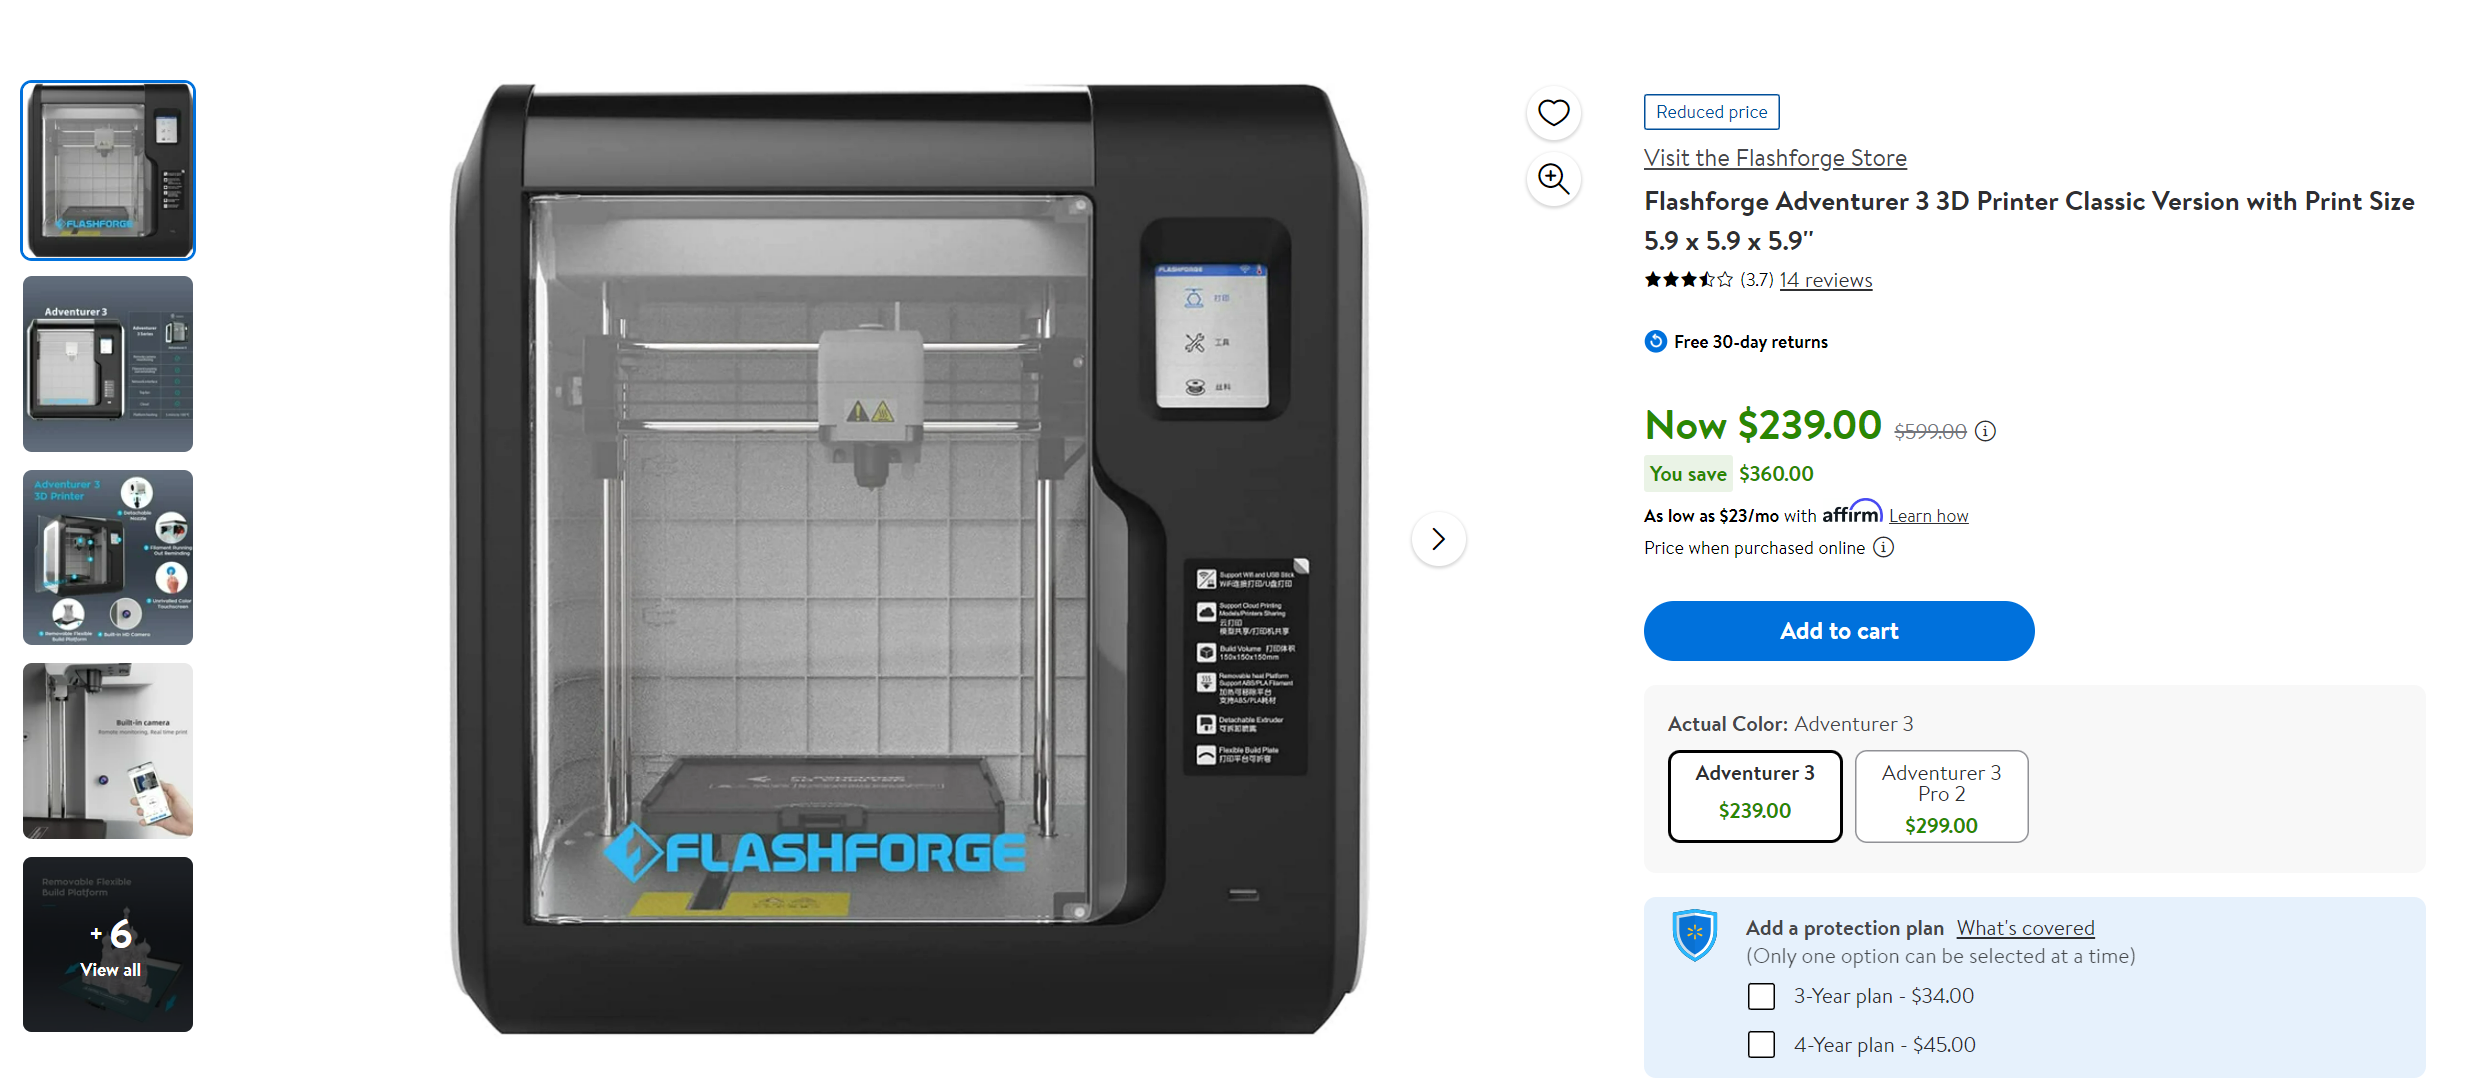Select the Built-in camera thumbnail

(x=108, y=751)
